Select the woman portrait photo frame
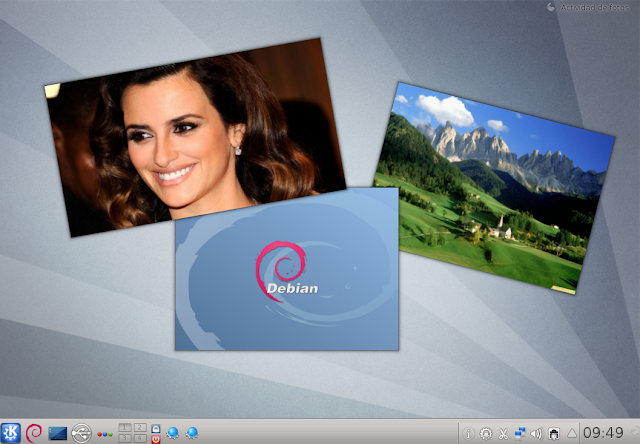The image size is (640, 444). click(195, 137)
